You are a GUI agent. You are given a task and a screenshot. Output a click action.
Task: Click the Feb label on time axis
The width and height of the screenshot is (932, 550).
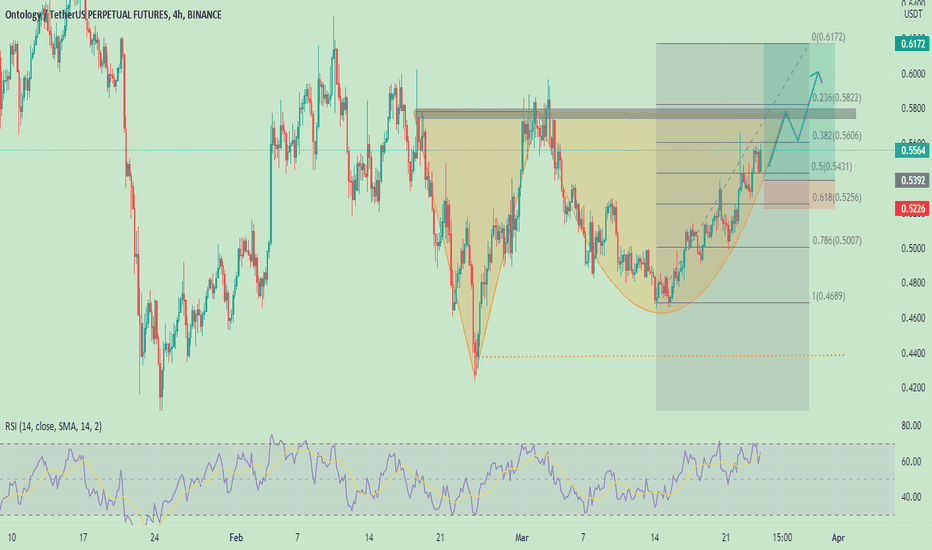[236, 538]
